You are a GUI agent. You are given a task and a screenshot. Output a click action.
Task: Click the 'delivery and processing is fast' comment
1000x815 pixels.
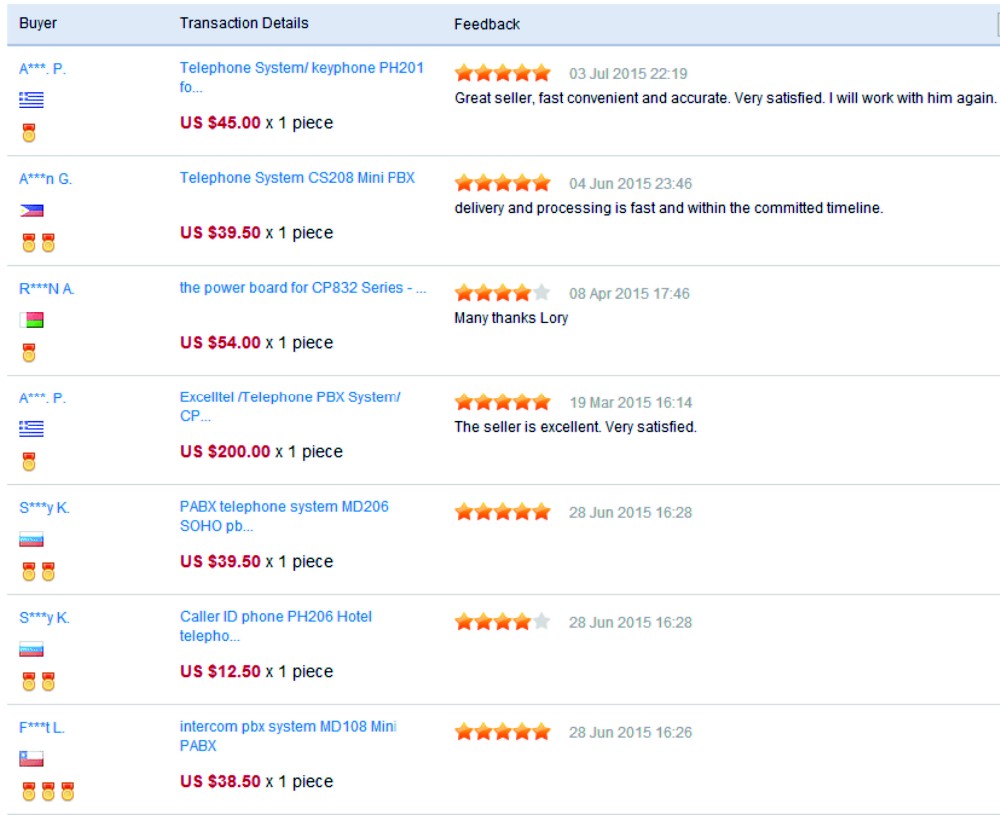tap(668, 208)
